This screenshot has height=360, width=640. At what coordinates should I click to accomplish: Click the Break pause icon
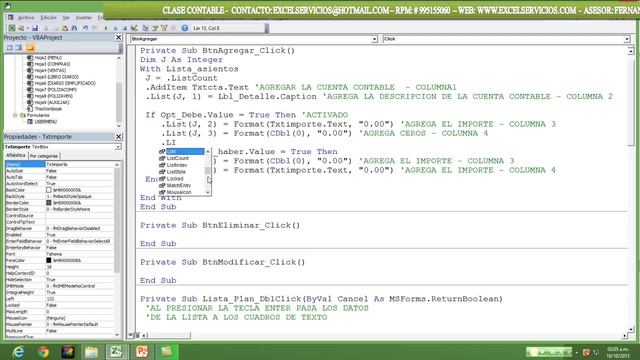[x=116, y=28]
